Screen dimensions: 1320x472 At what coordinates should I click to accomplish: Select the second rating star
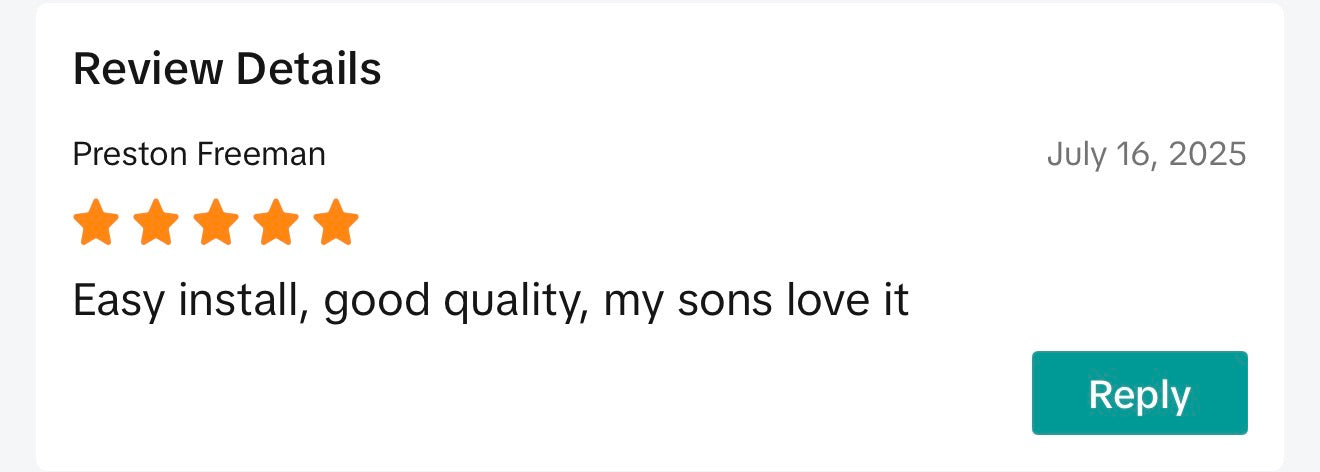click(156, 222)
